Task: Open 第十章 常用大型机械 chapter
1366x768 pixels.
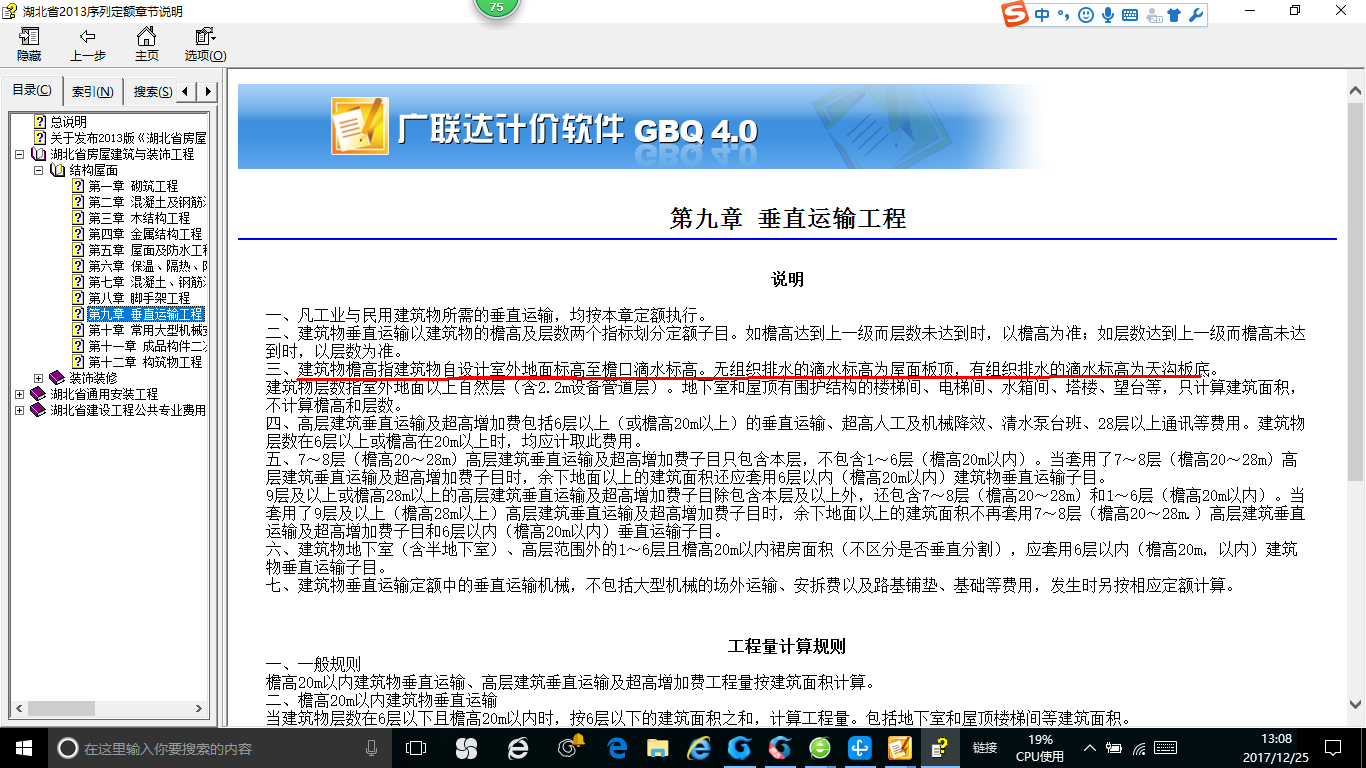Action: tap(147, 330)
